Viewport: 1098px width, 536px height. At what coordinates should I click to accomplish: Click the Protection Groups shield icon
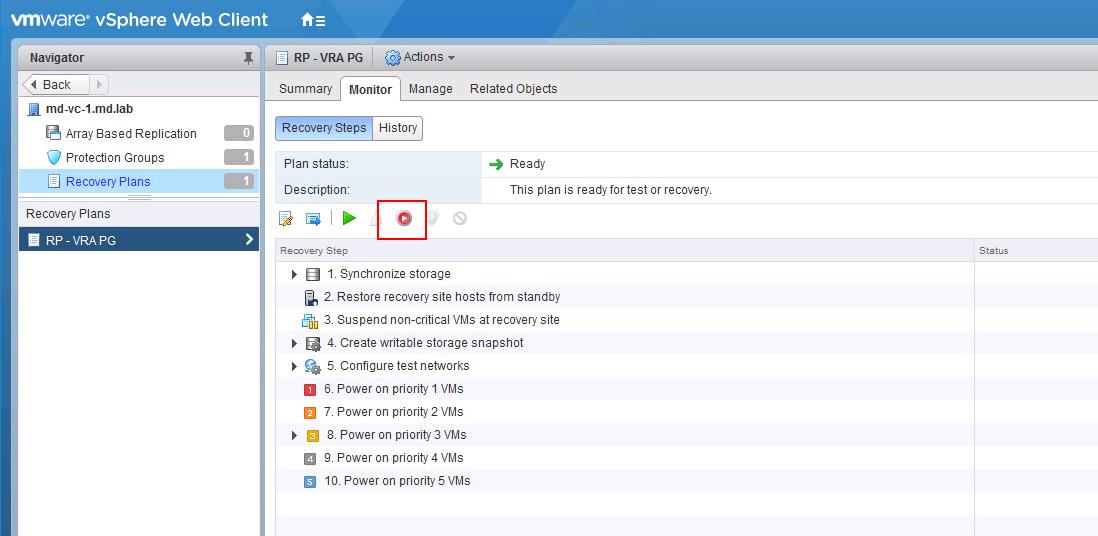pos(54,158)
